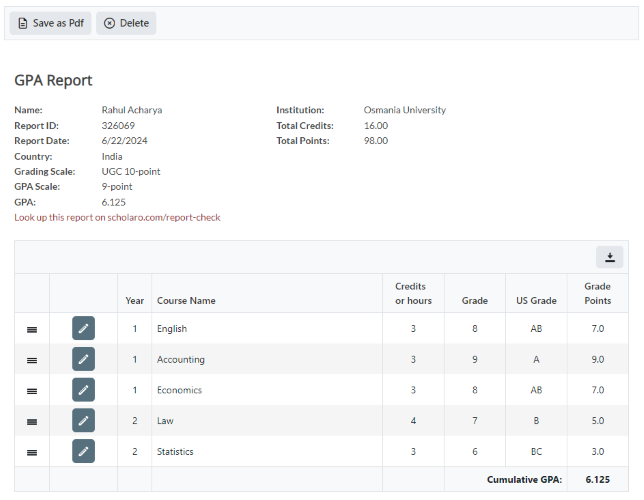Click the edit pencil for English course
The height and width of the screenshot is (500, 644).
83,329
